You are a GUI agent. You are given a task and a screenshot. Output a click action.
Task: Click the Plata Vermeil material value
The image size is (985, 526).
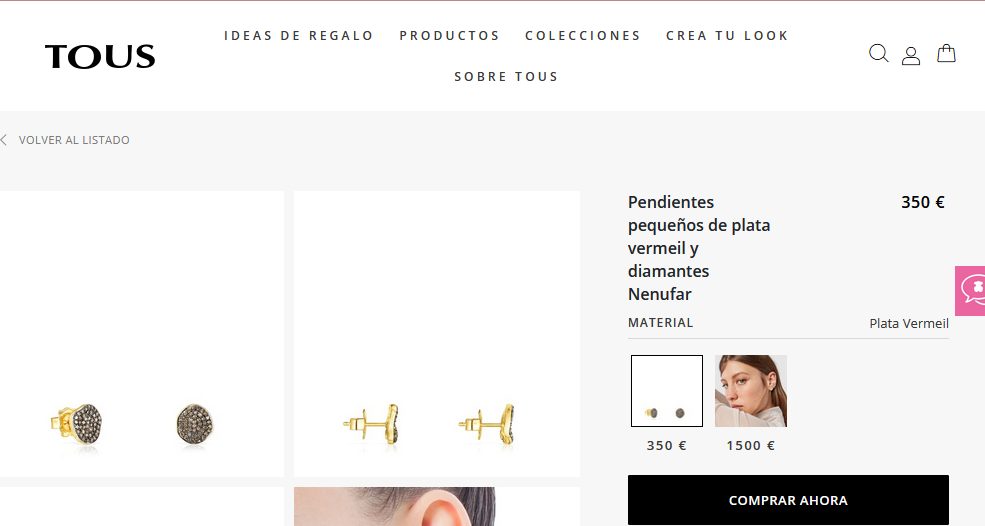click(908, 324)
